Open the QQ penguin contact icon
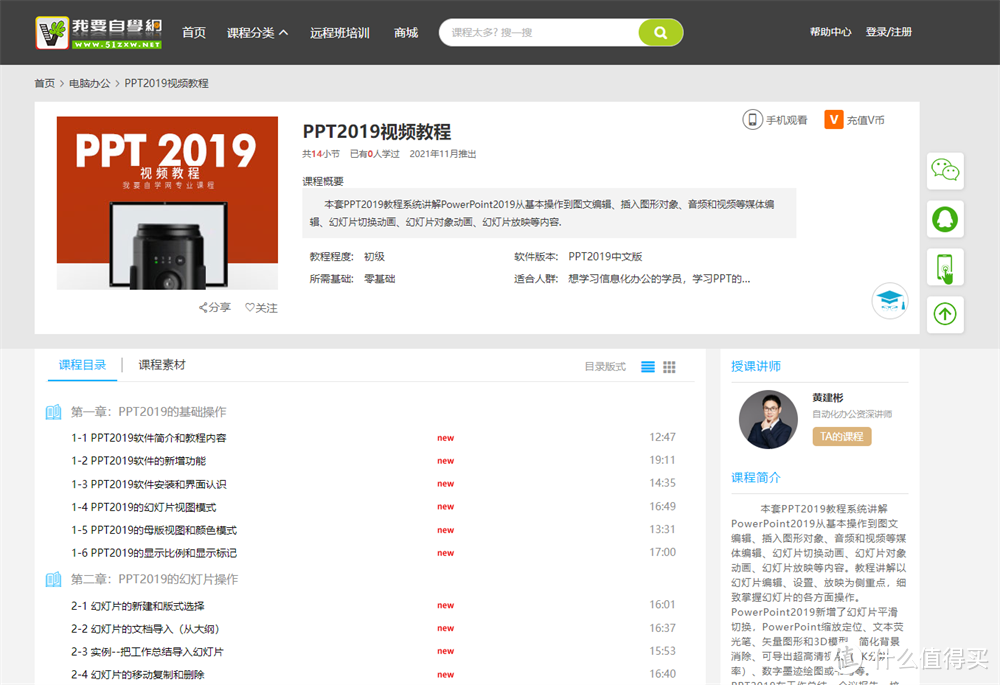 pyautogui.click(x=945, y=219)
